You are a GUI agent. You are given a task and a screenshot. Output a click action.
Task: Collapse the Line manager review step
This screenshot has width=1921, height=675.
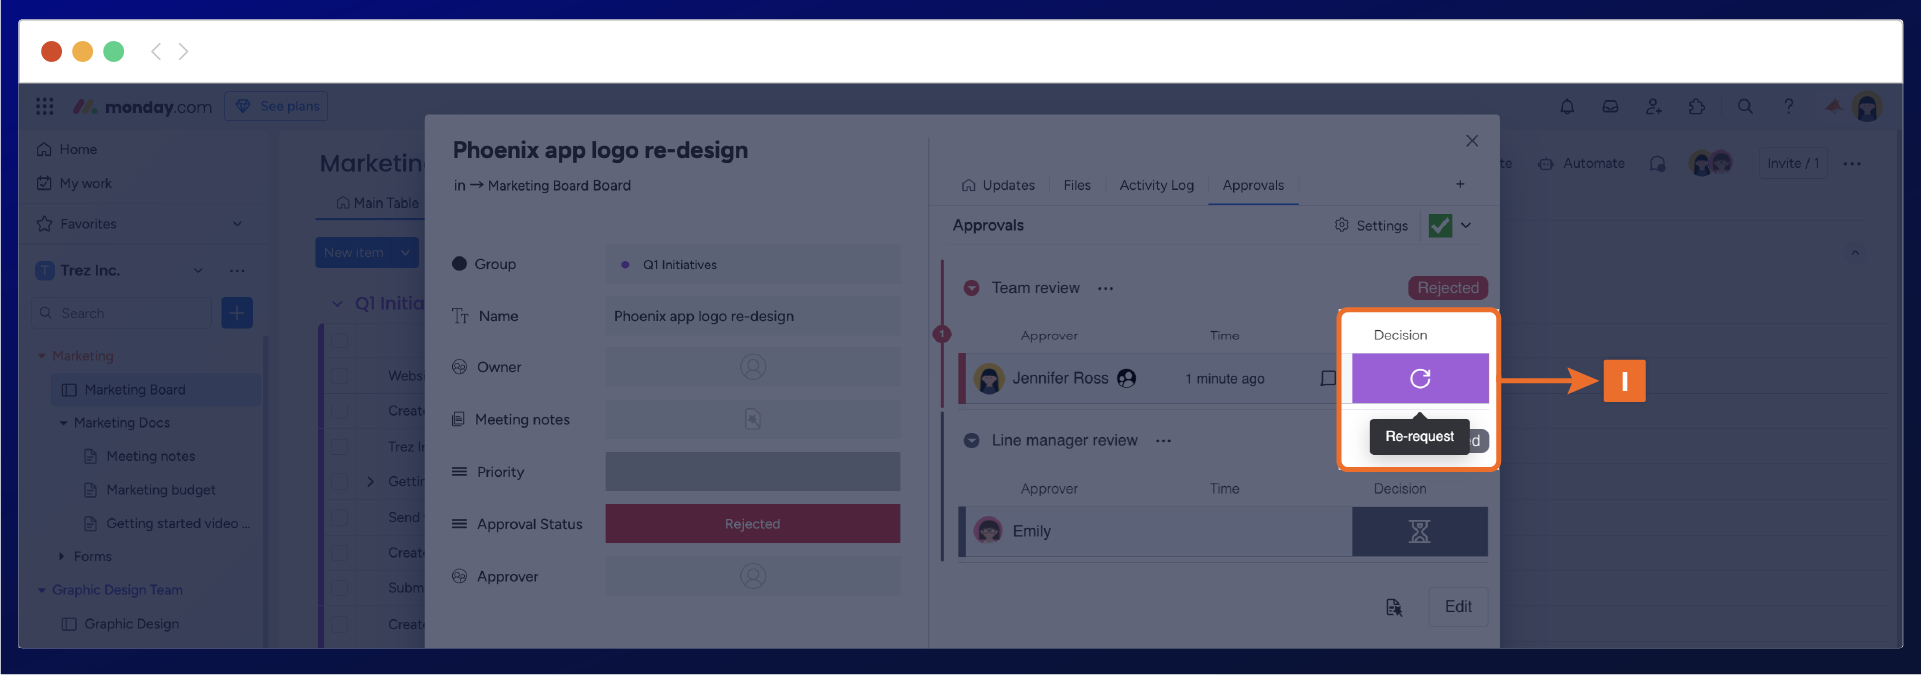[971, 441]
